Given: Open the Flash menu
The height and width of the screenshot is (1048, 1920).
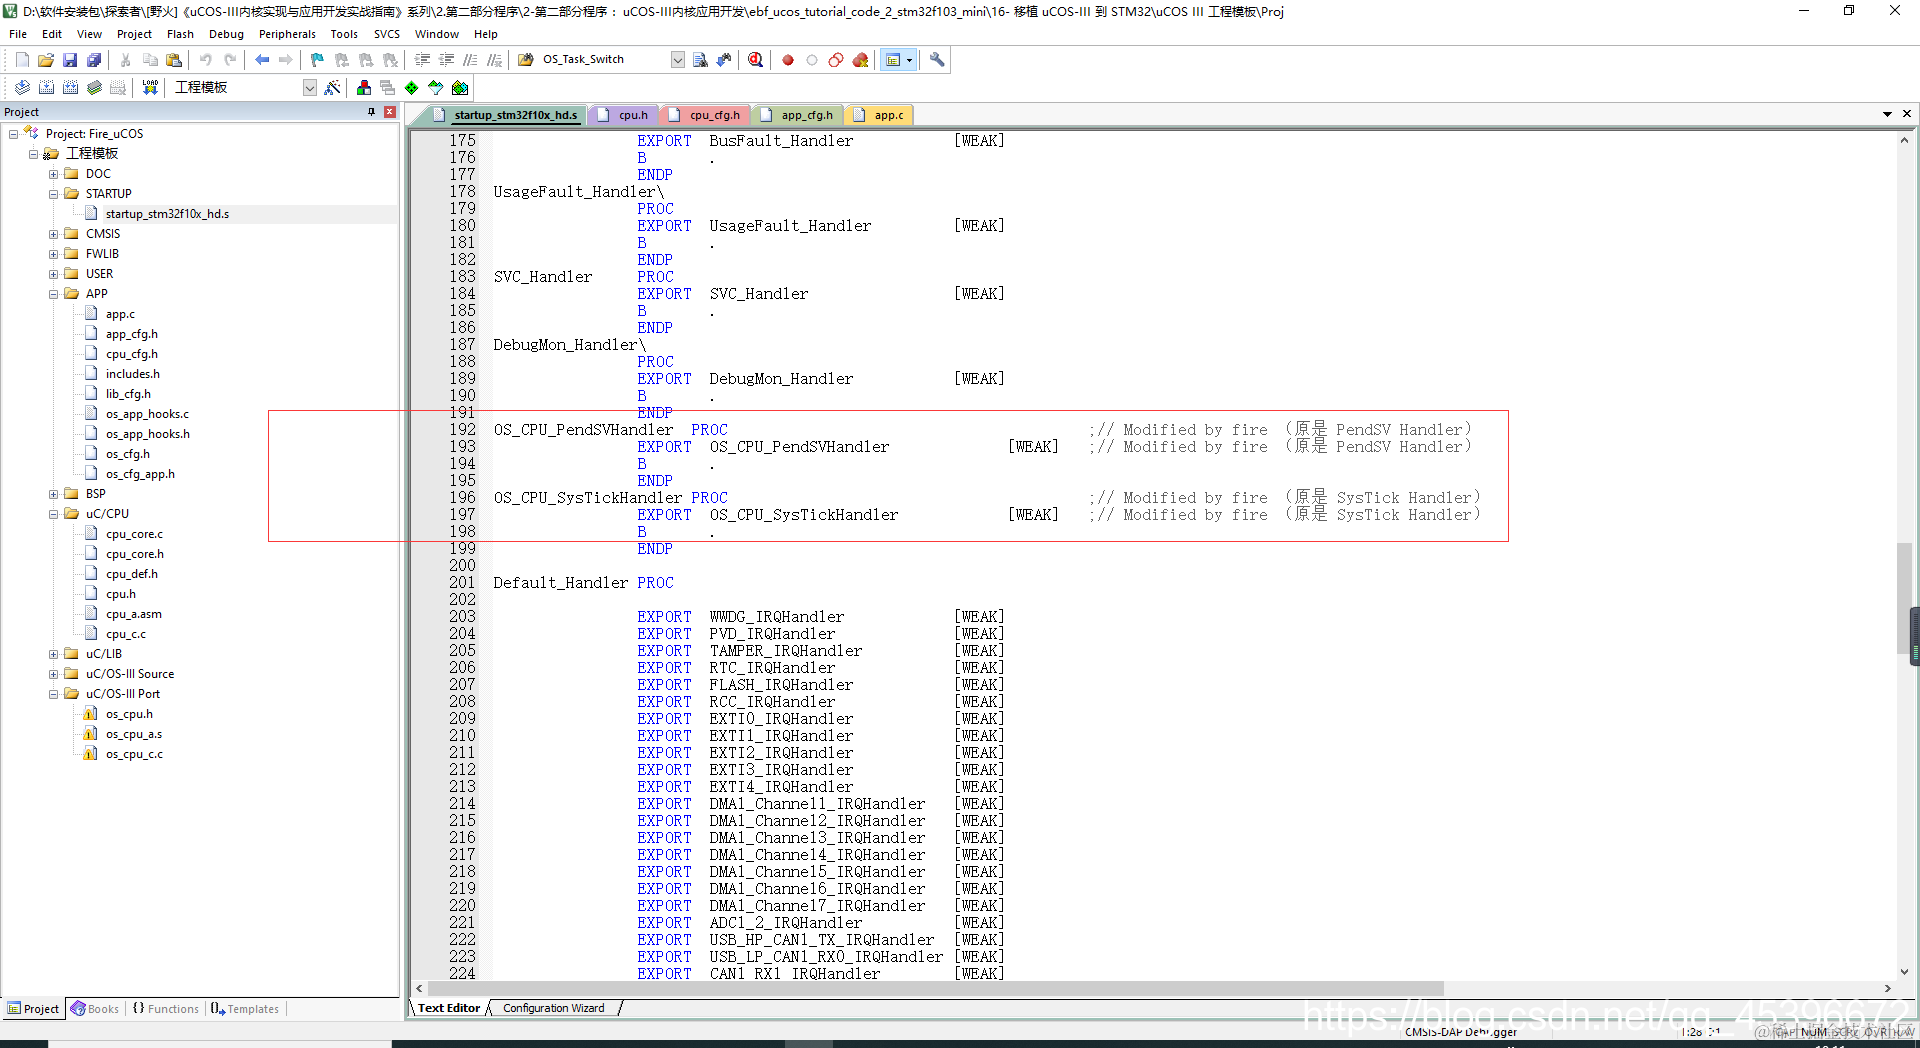Looking at the screenshot, I should tap(180, 34).
